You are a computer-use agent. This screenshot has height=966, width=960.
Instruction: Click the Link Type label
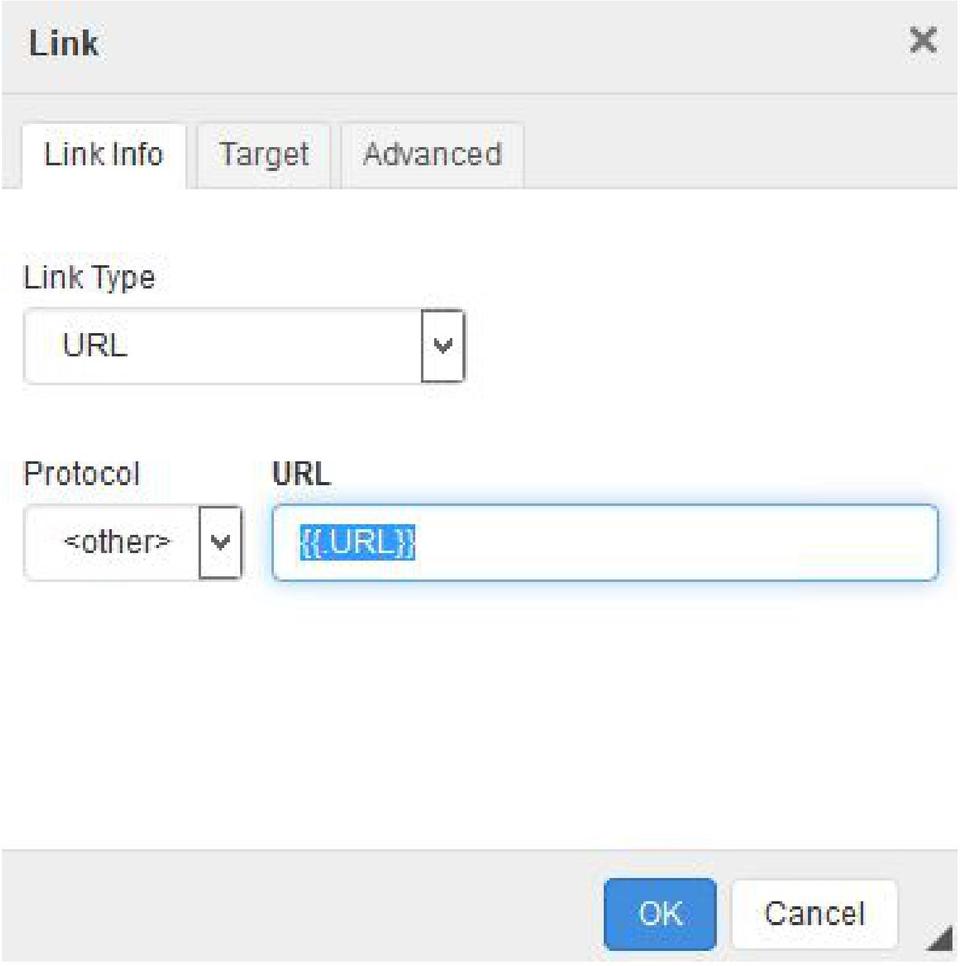[x=89, y=278]
